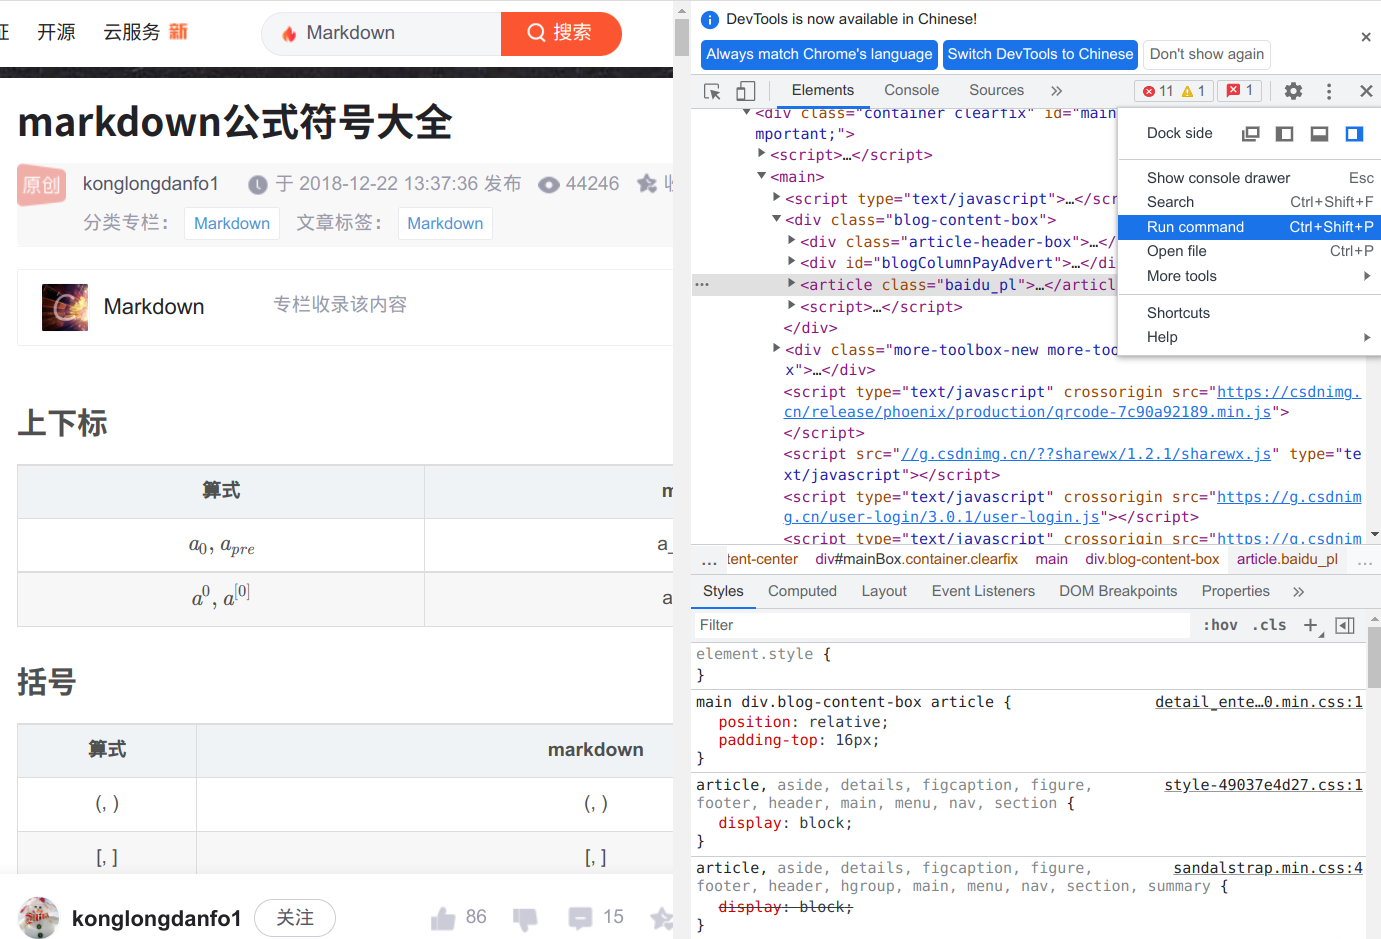Collapse the div class="blog-content-box" node
This screenshot has height=939, width=1381.
(x=776, y=219)
